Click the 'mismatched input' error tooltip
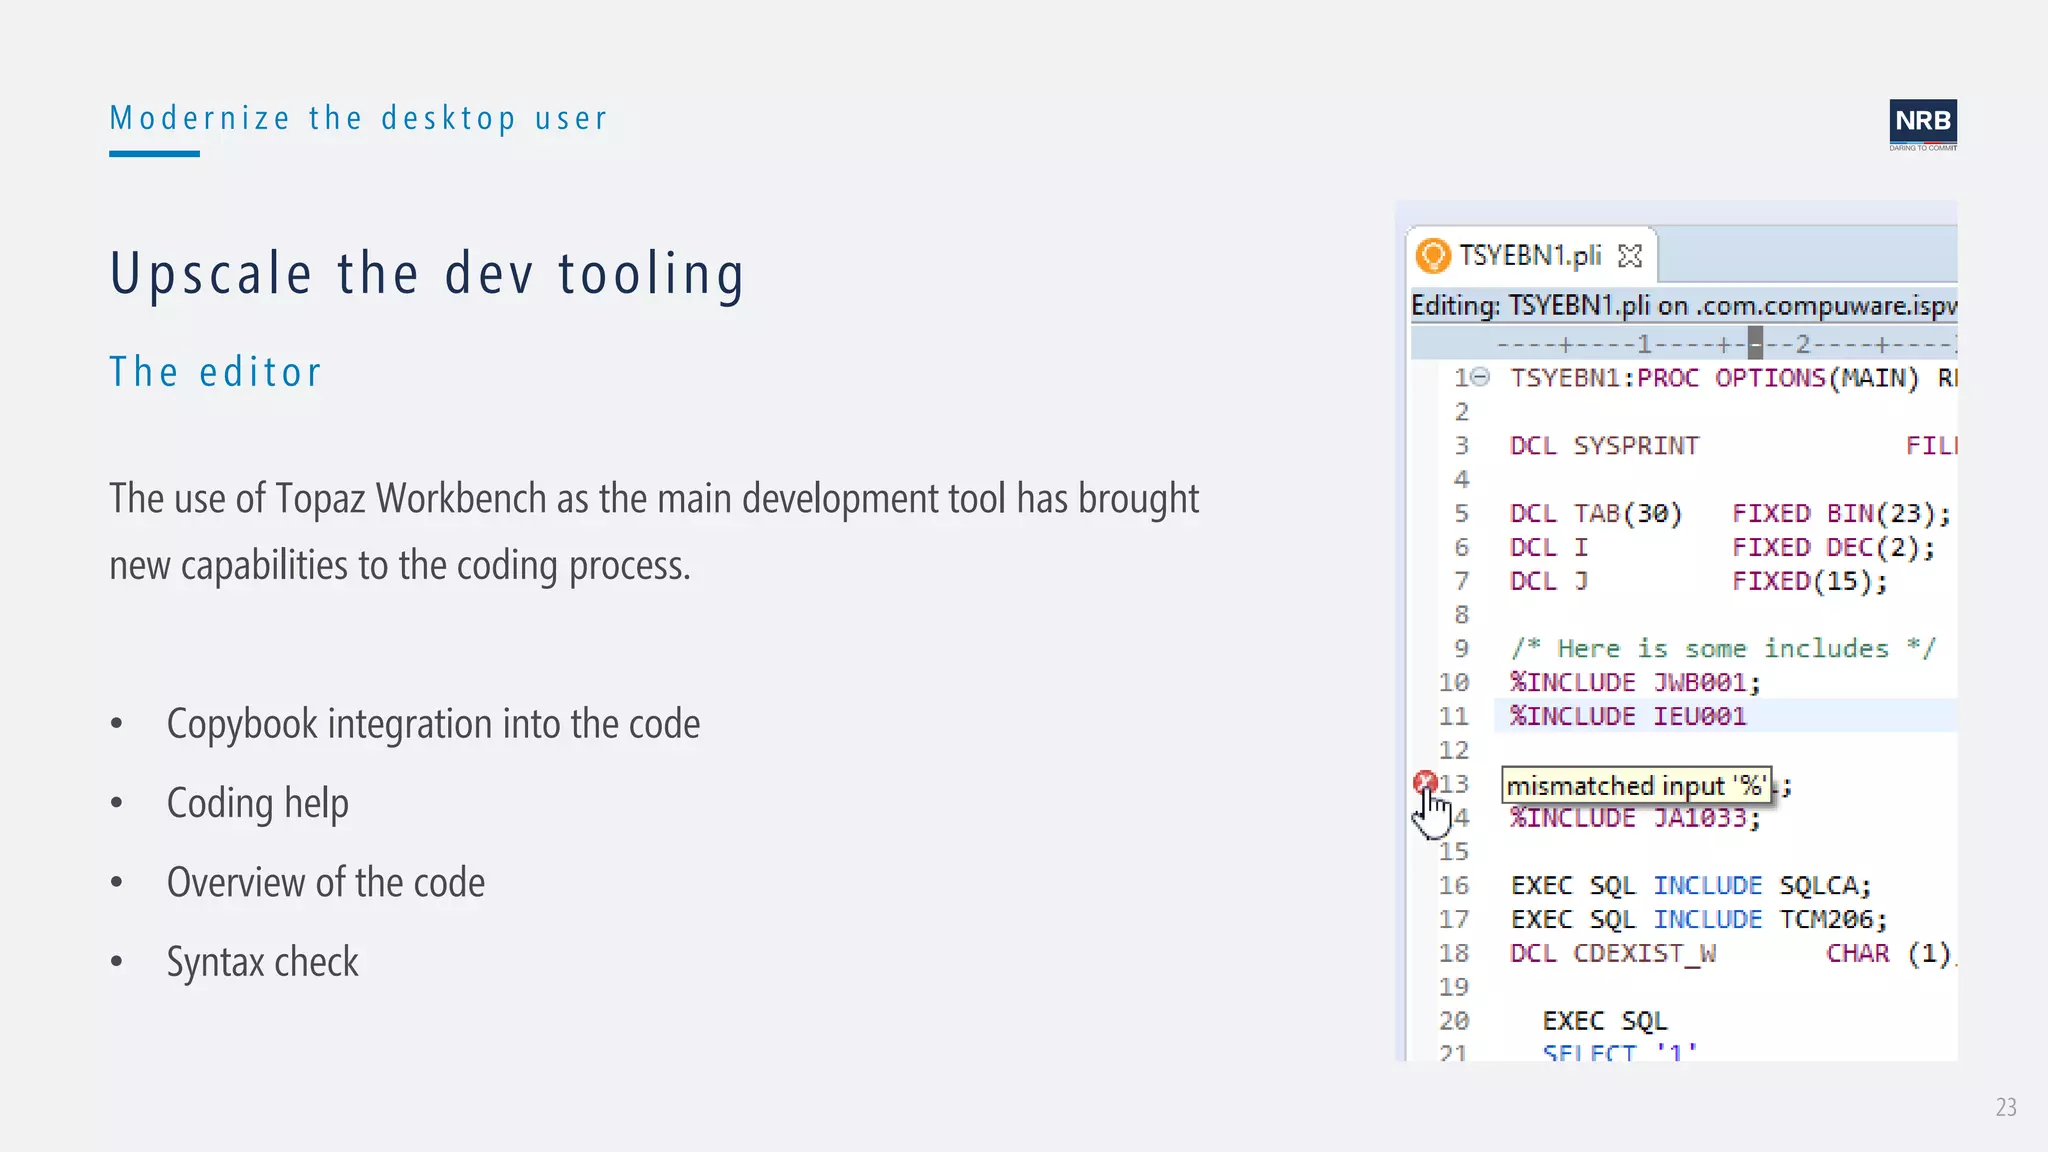The image size is (2048, 1152). pyautogui.click(x=1636, y=785)
